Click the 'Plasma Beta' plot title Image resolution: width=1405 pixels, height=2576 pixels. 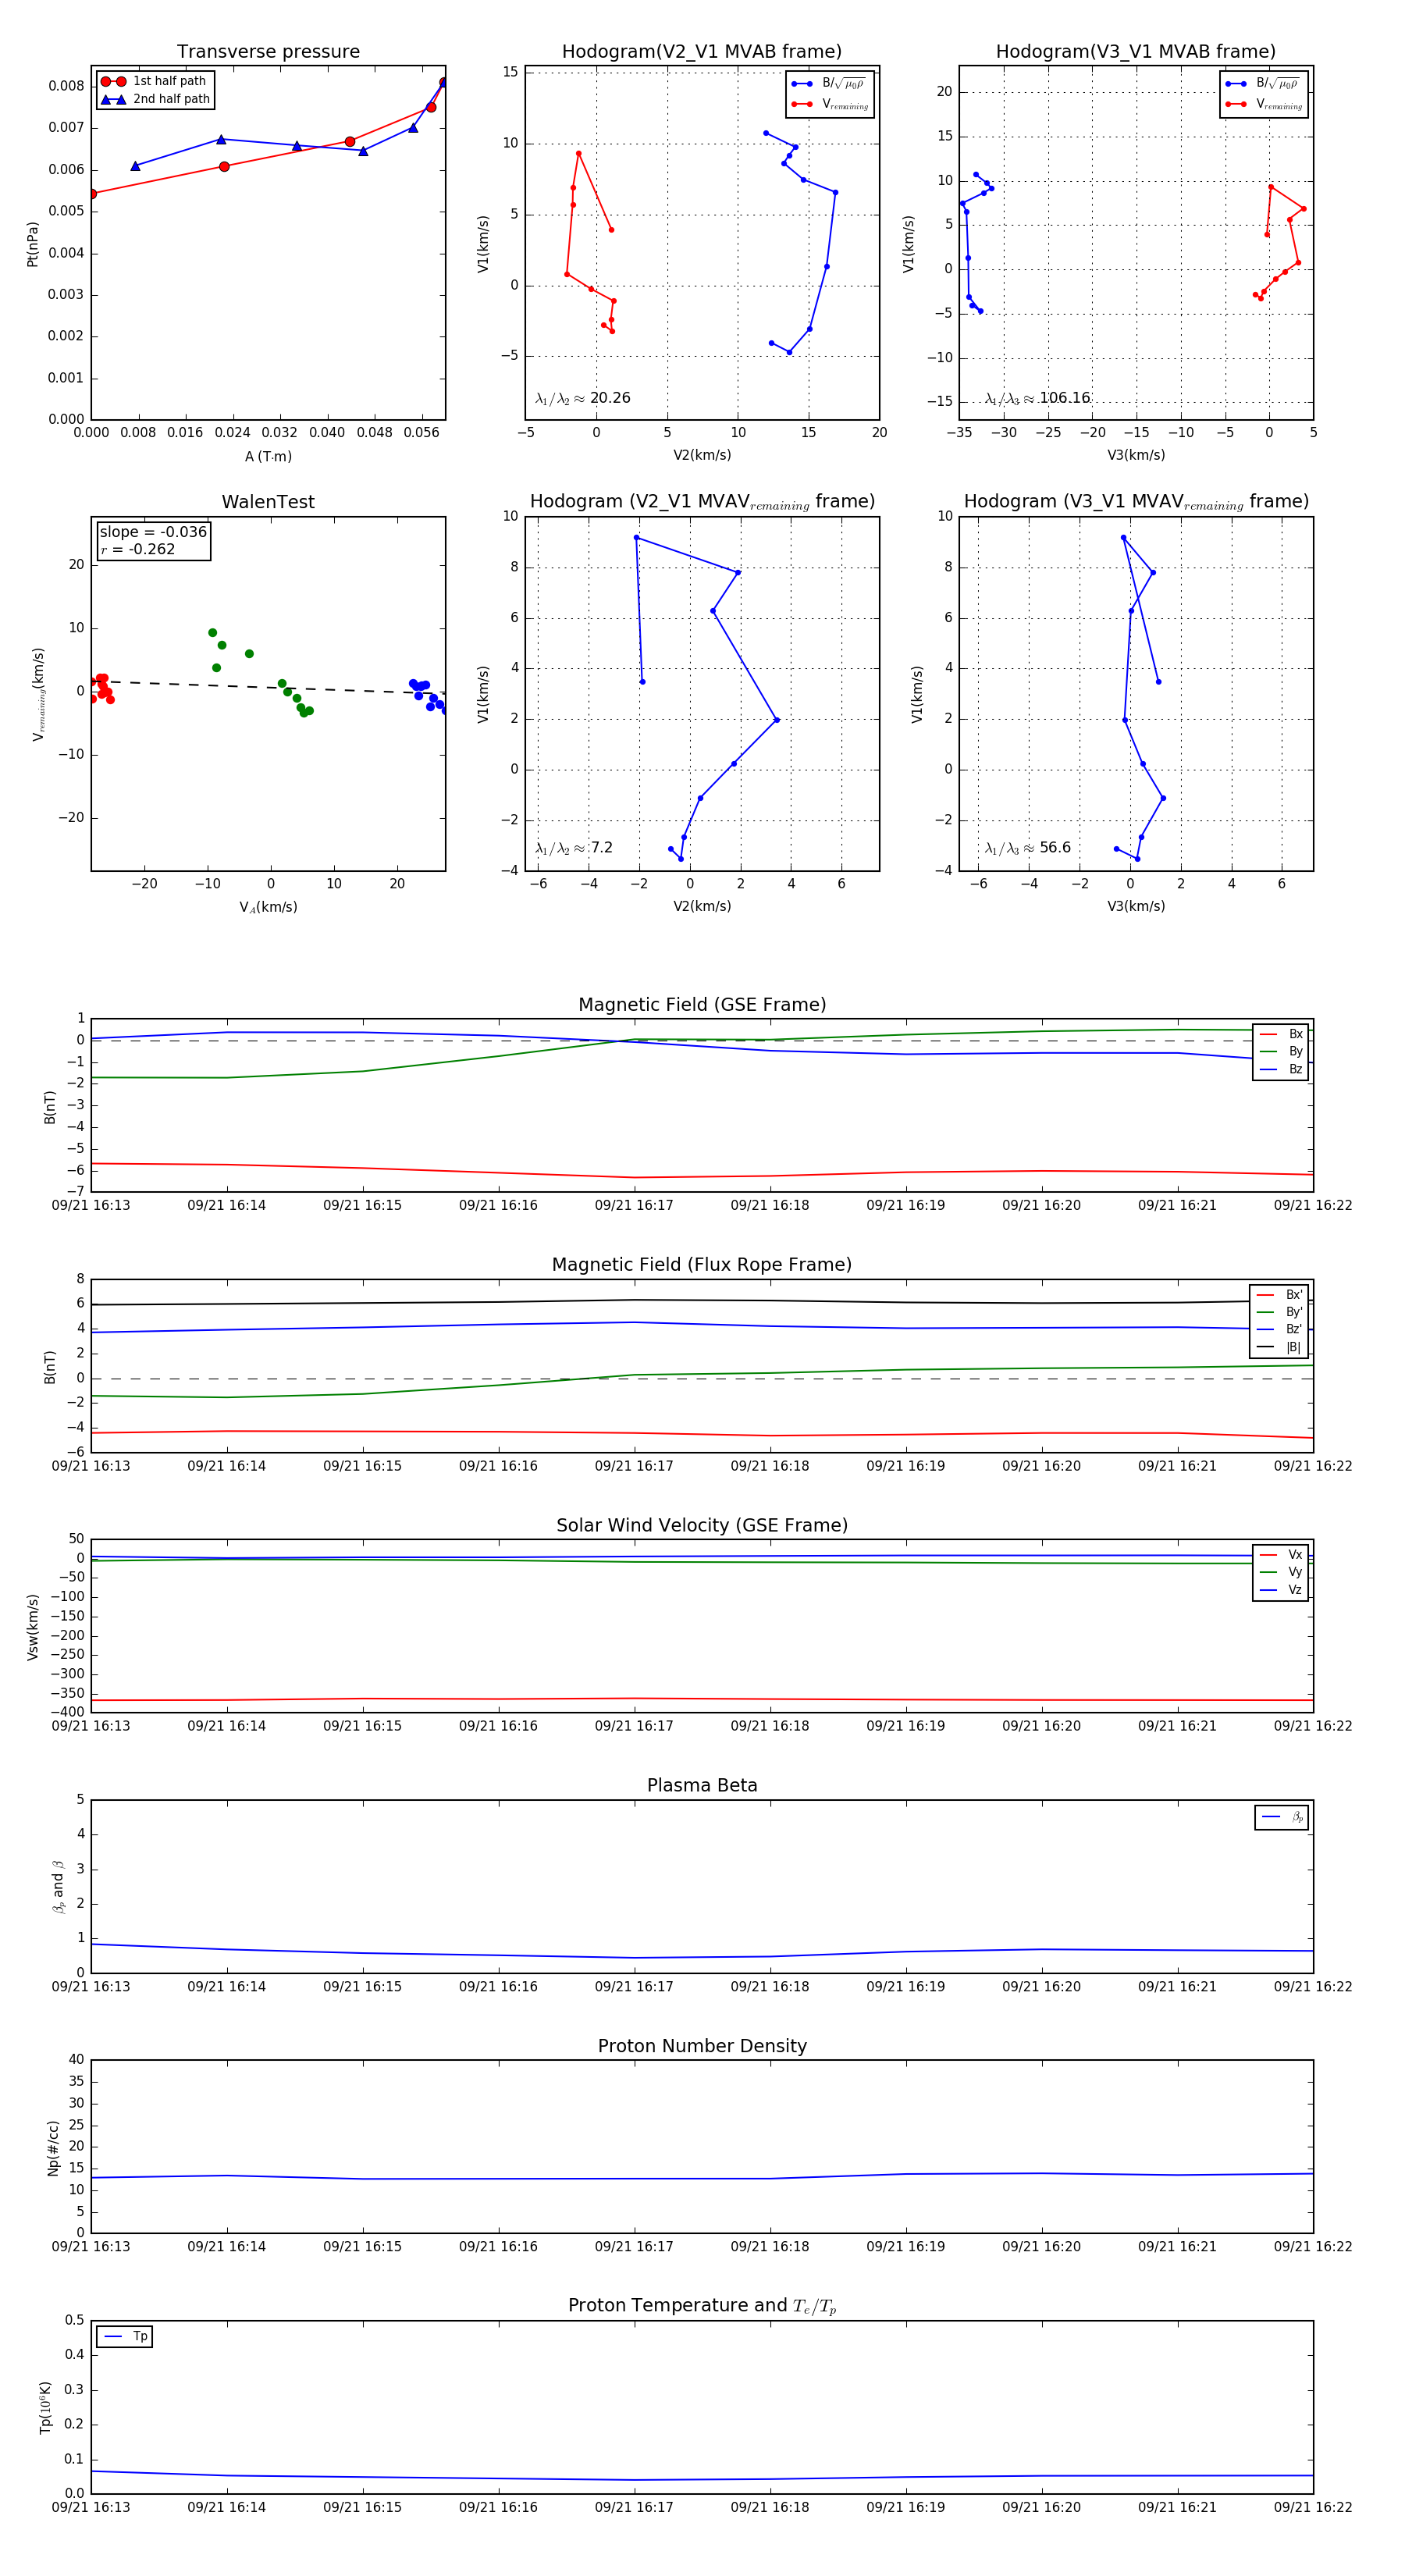click(x=702, y=1785)
